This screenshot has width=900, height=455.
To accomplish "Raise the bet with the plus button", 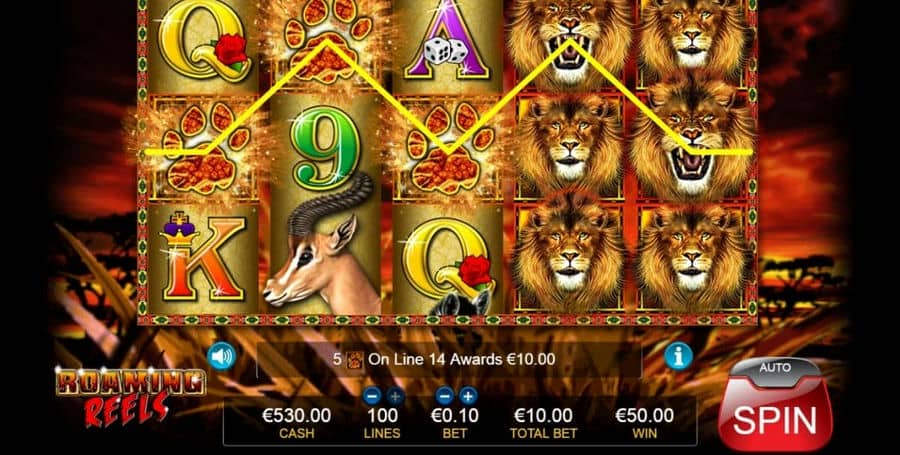I will tap(468, 395).
